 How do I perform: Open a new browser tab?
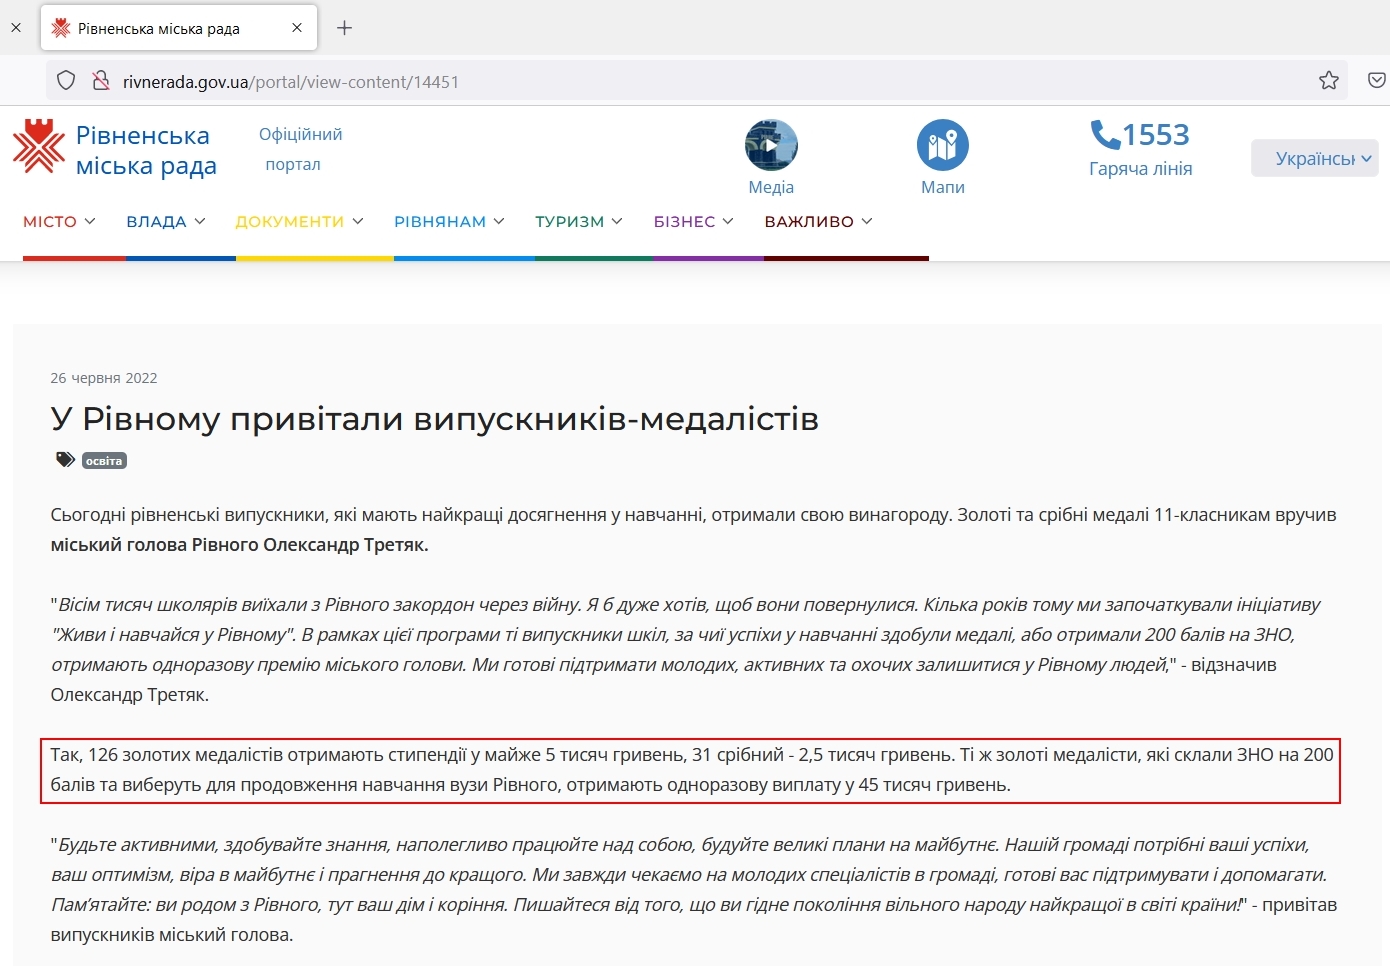pyautogui.click(x=345, y=28)
